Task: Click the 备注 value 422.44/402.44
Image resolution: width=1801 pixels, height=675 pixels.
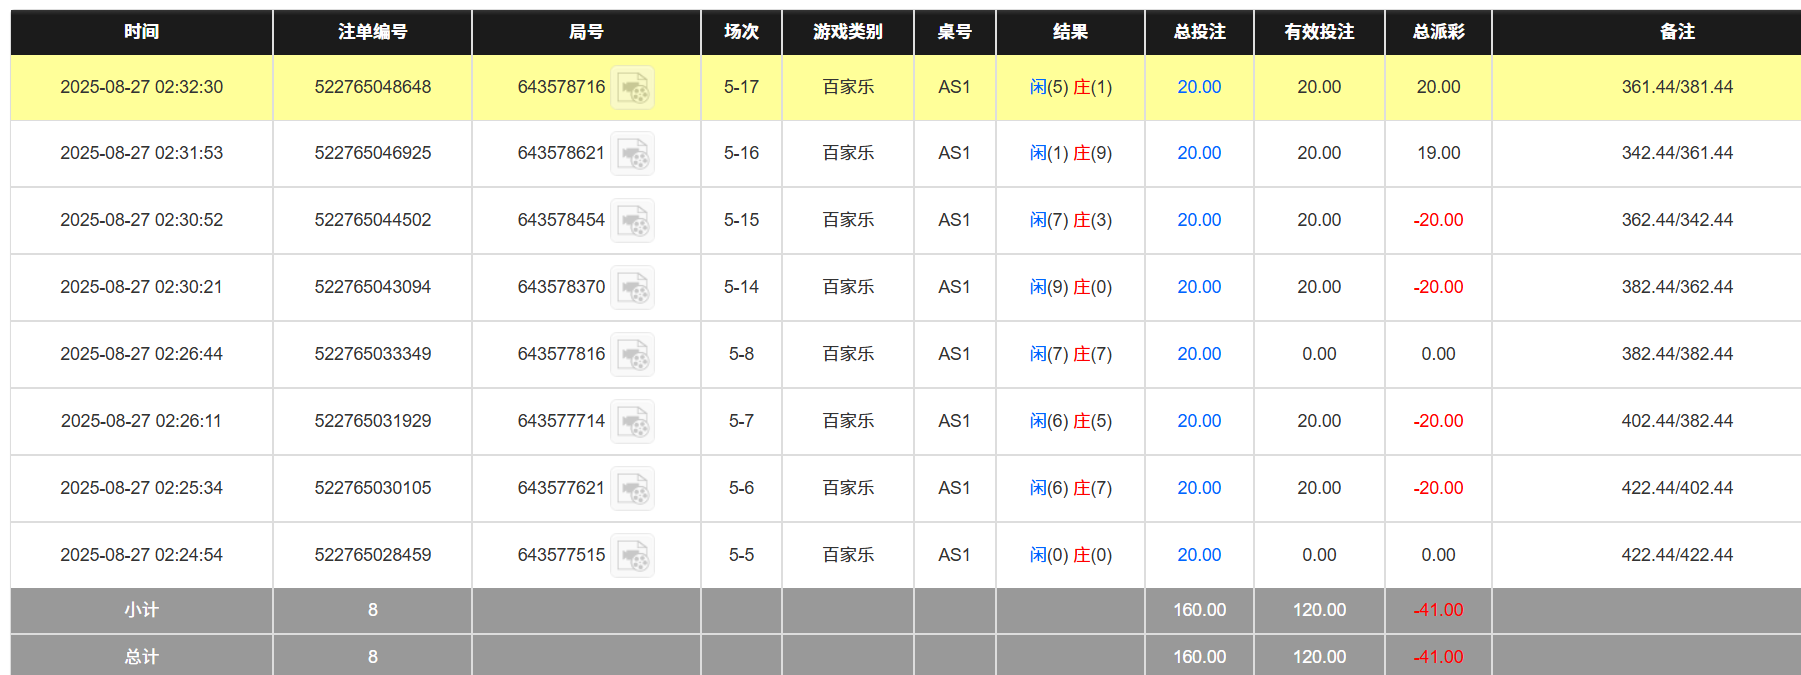Action: click(x=1676, y=488)
